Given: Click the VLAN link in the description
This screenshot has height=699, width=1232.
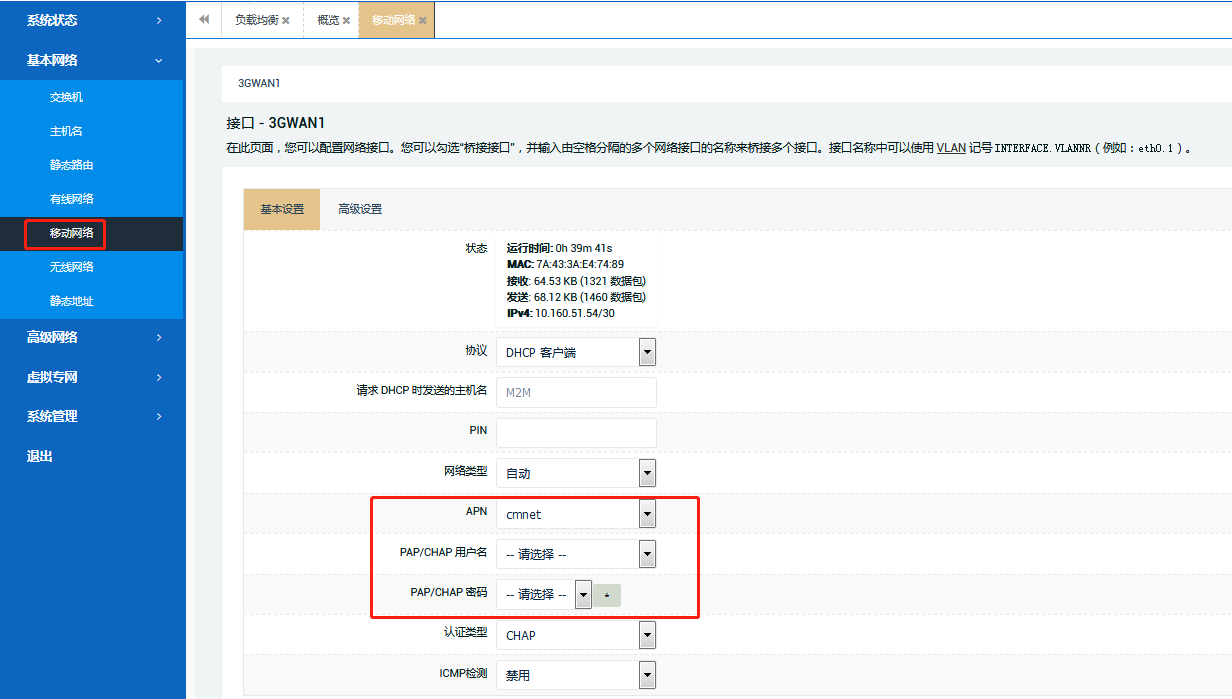Looking at the screenshot, I should [950, 147].
